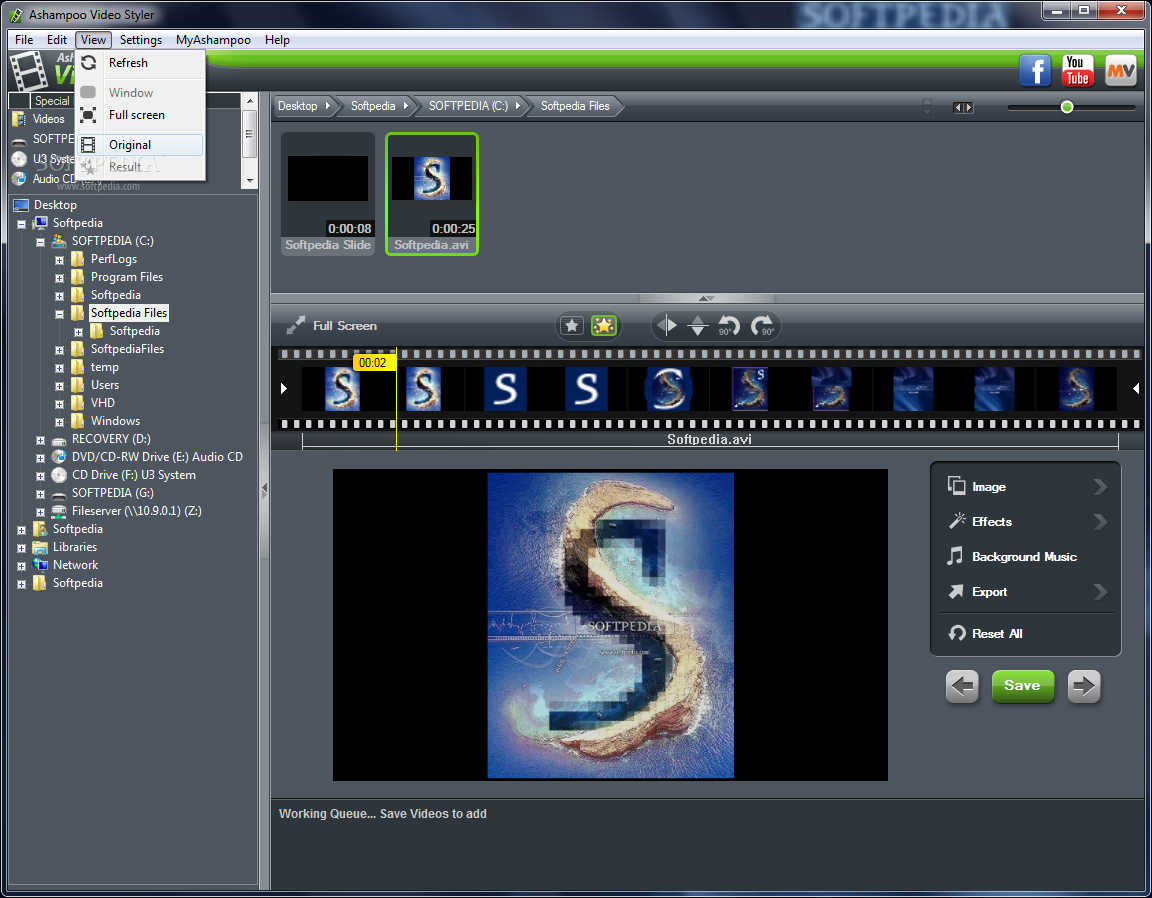The width and height of the screenshot is (1152, 898).
Task: Select the VHD folder in tree
Action: click(x=102, y=403)
